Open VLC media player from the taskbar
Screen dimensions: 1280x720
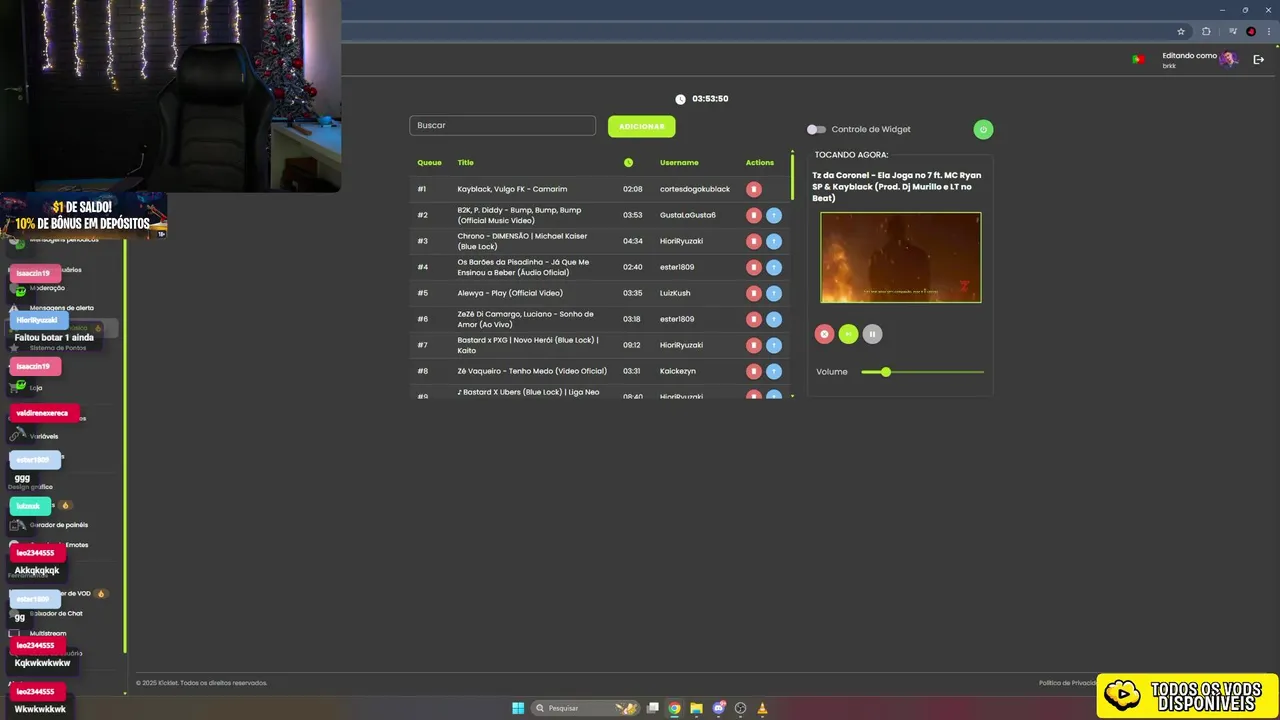point(762,708)
